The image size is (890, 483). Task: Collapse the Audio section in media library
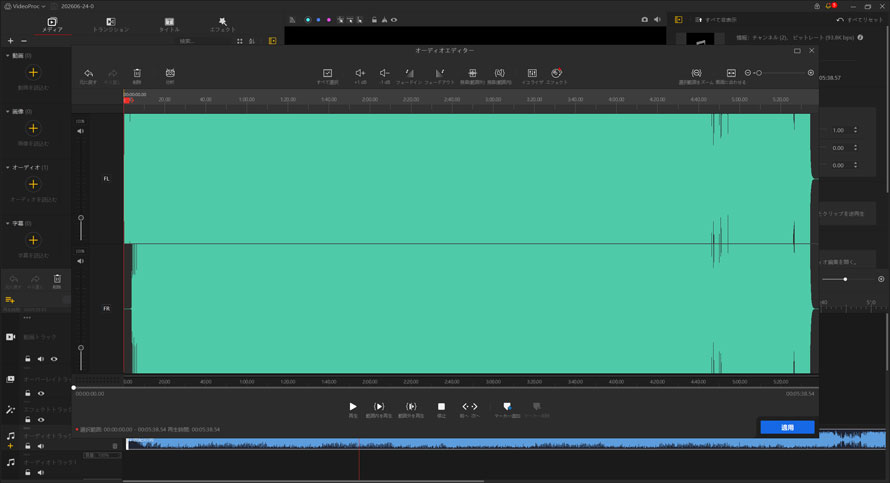[7, 167]
